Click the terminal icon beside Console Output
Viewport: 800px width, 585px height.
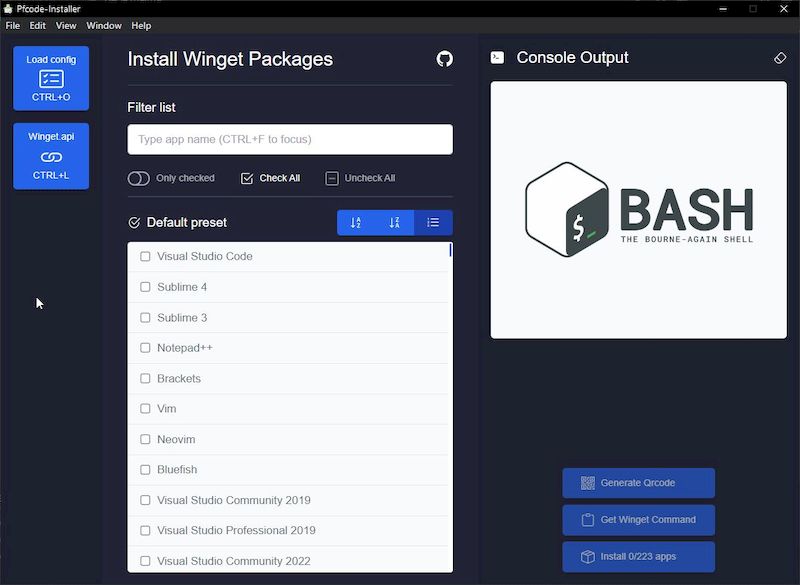point(497,58)
